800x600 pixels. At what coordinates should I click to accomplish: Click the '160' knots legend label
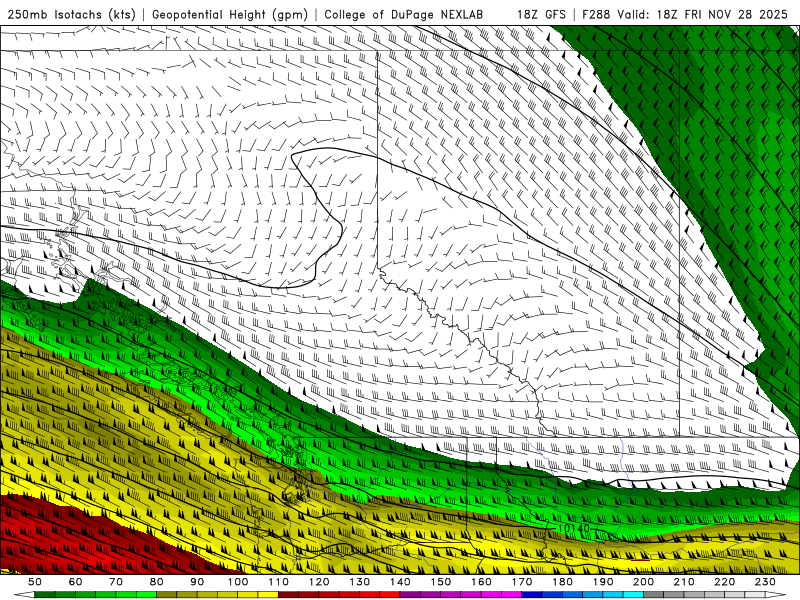[482, 582]
